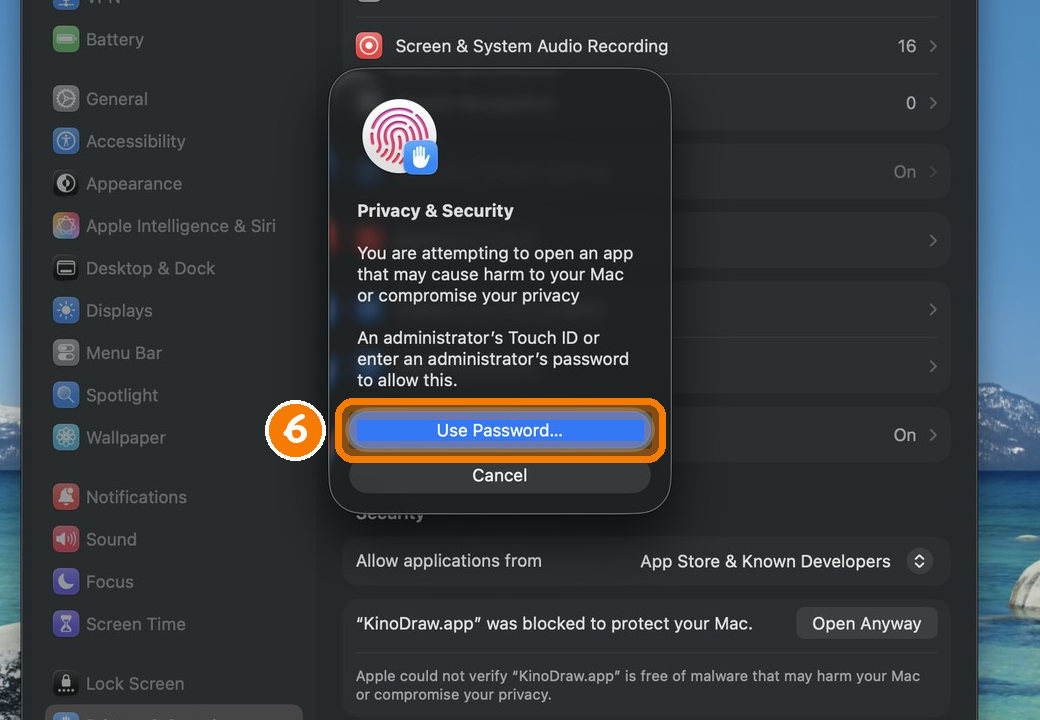1040x720 pixels.
Task: Cancel the Privacy & Security dialog
Action: [x=499, y=475]
